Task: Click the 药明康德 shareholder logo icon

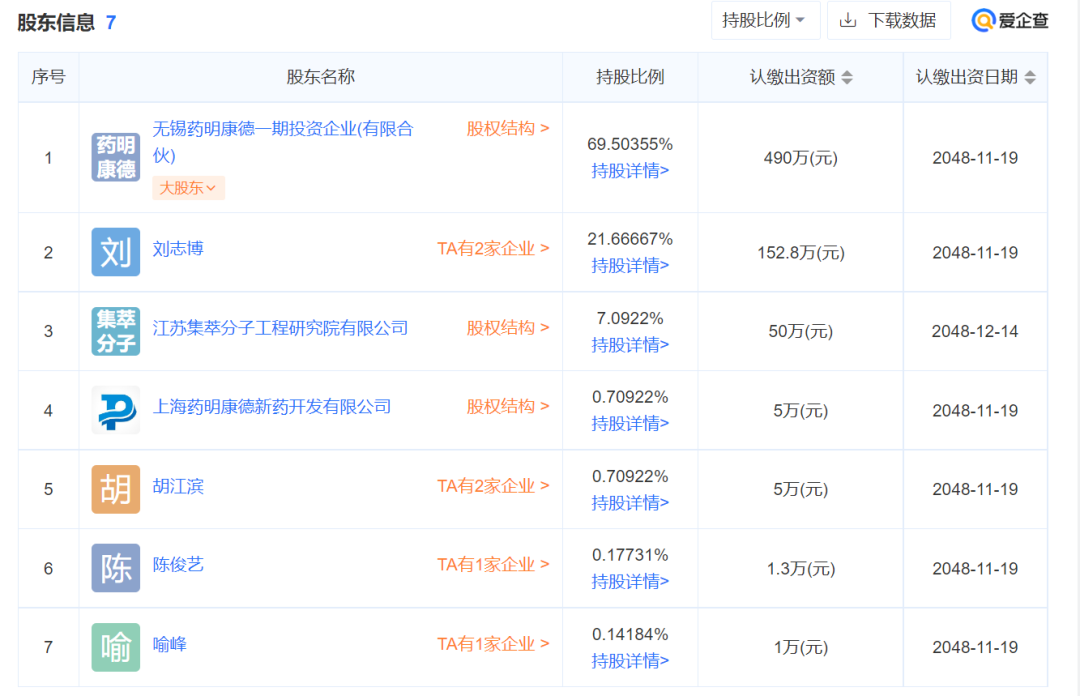Action: click(x=115, y=157)
